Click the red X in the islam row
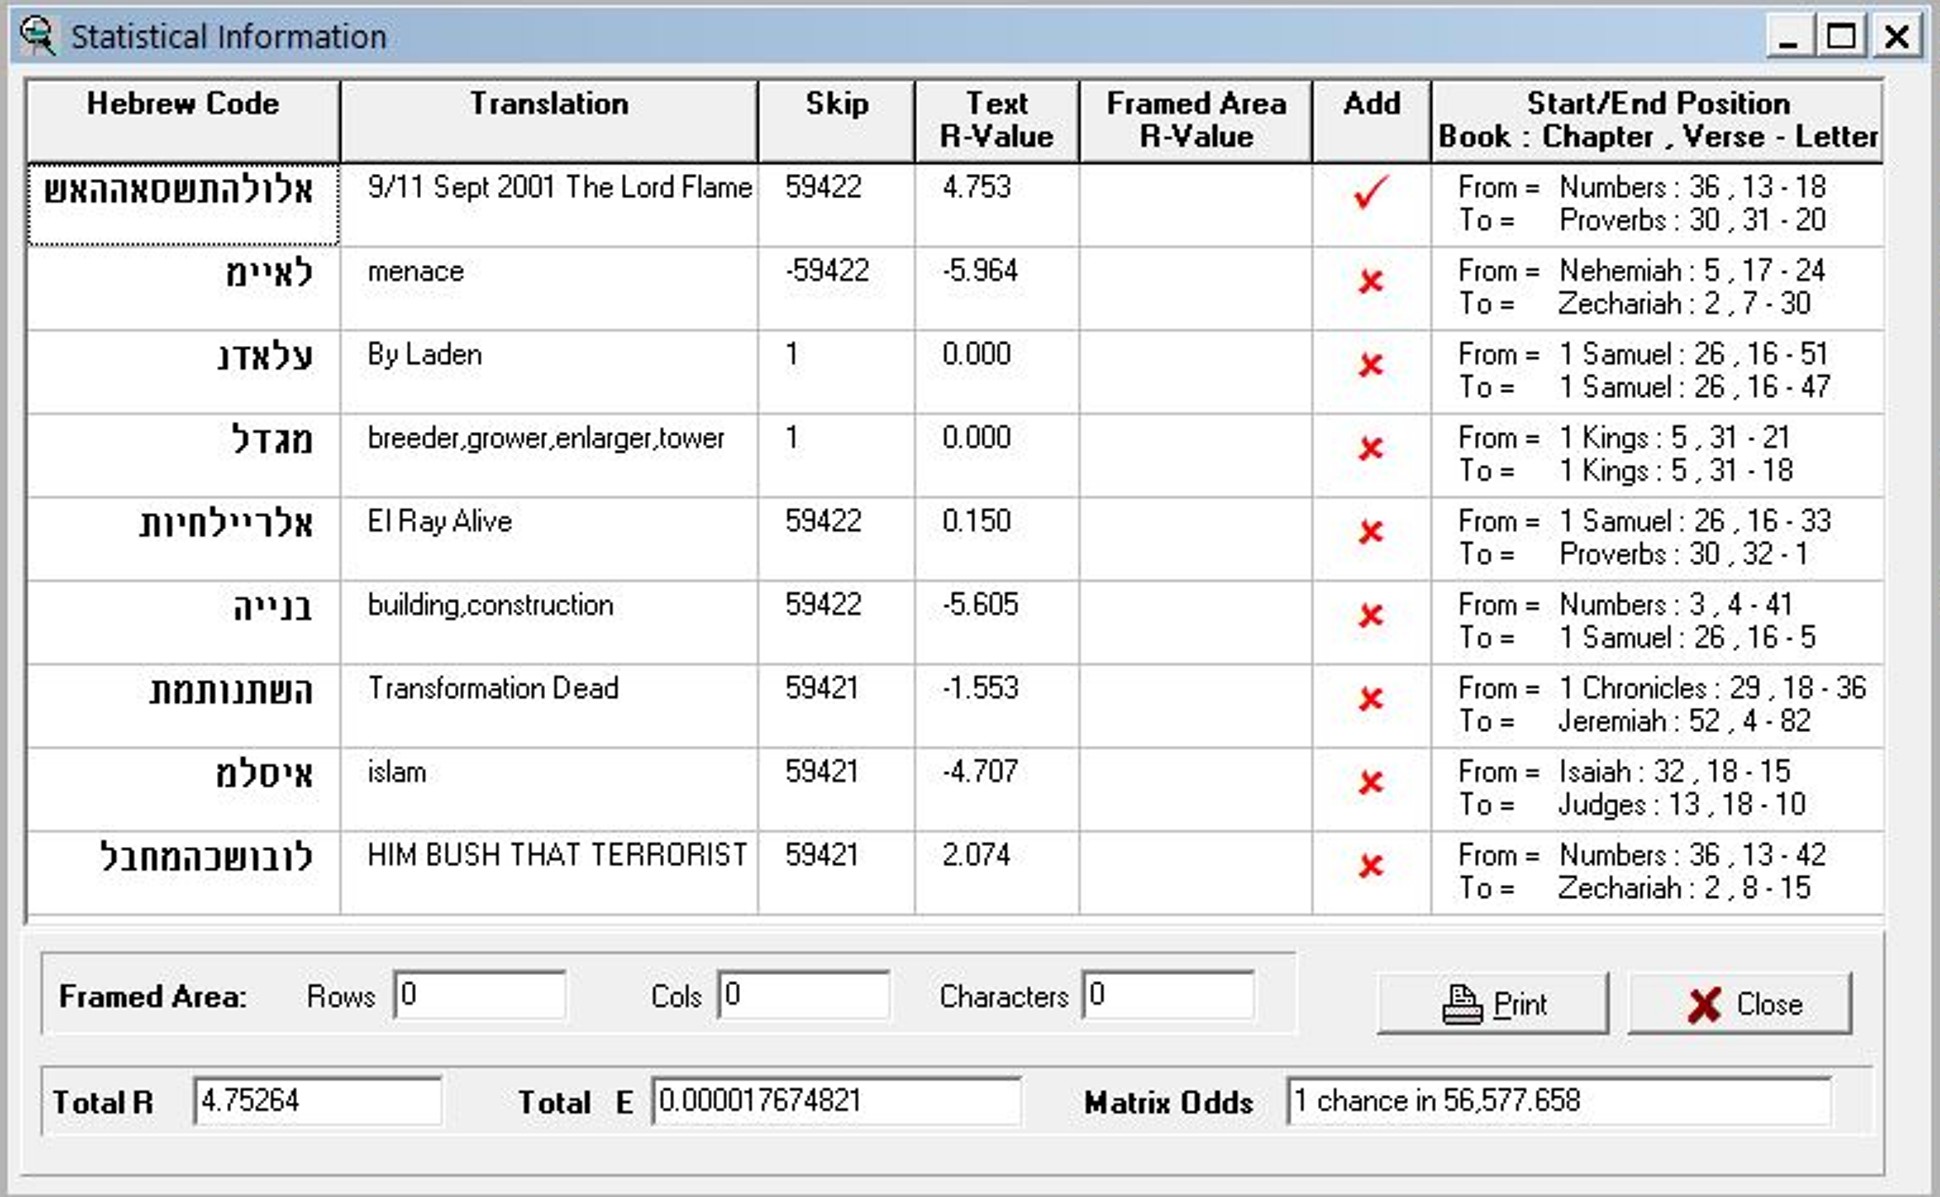 [x=1371, y=783]
